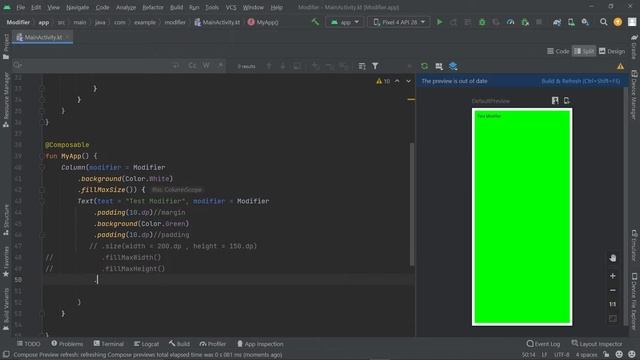Viewport: 640px width, 360px height.
Task: Click the yellow warning stripe marker
Action: (x=411, y=99)
